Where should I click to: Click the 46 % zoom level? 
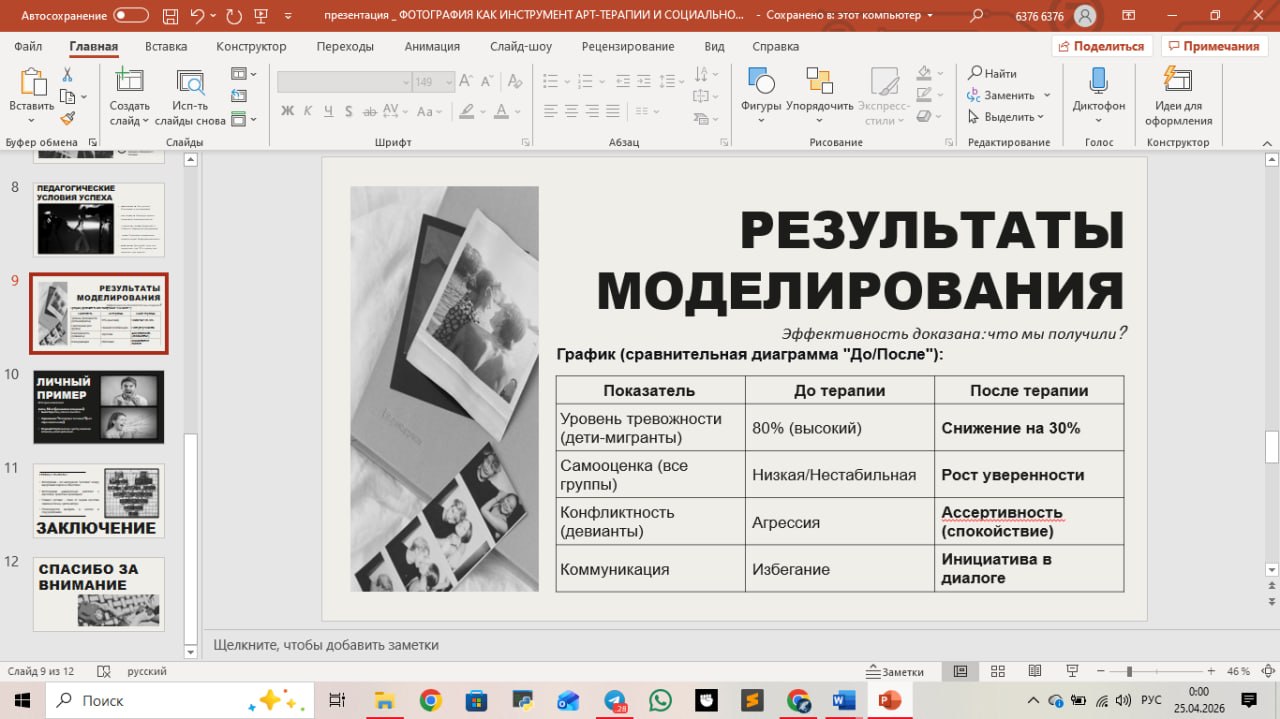pos(1238,672)
